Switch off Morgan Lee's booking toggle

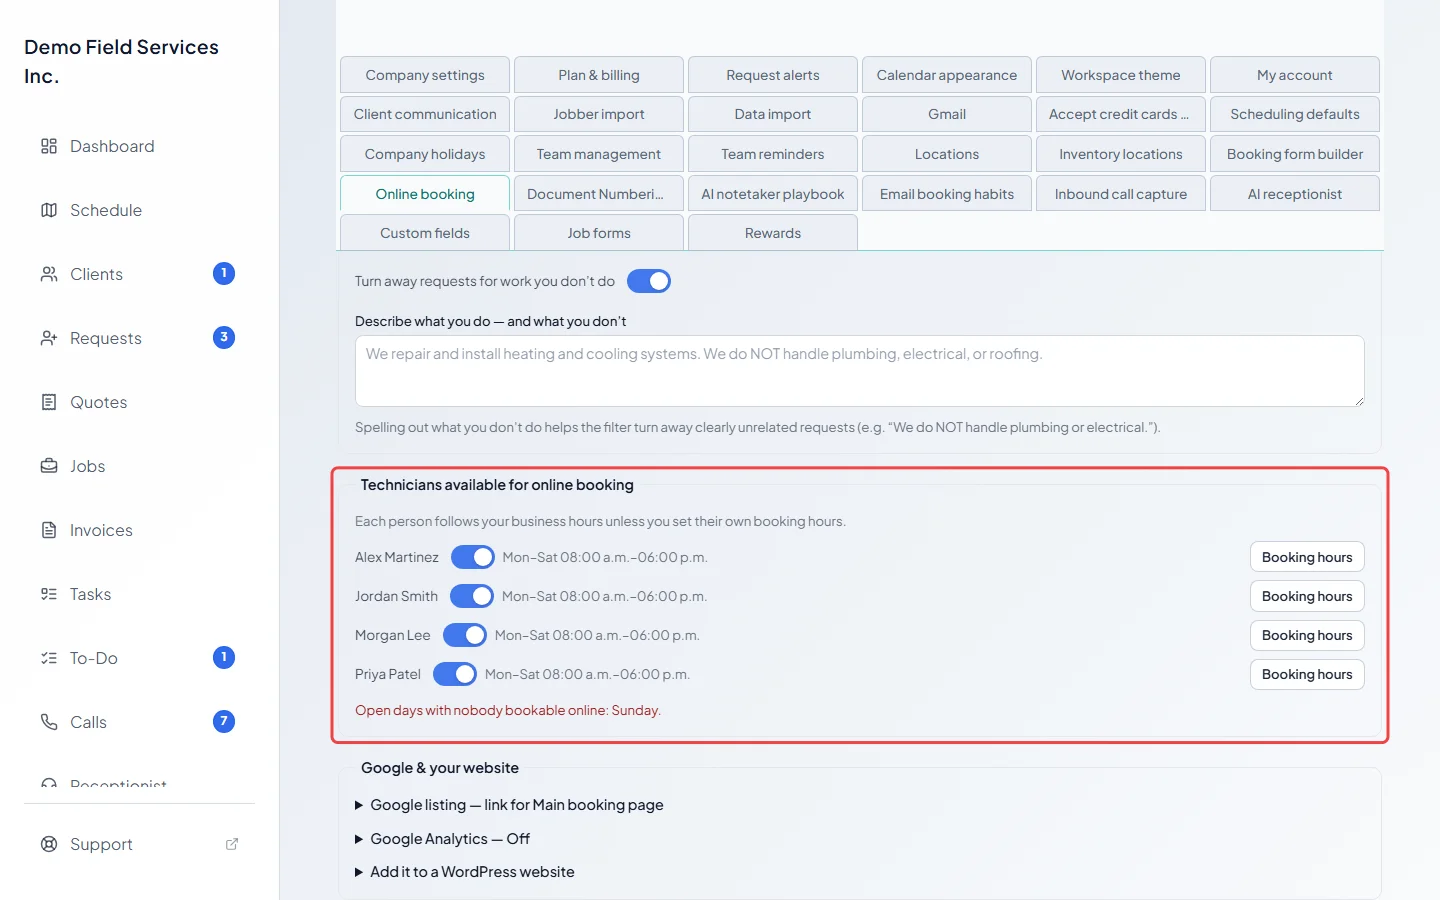(465, 635)
